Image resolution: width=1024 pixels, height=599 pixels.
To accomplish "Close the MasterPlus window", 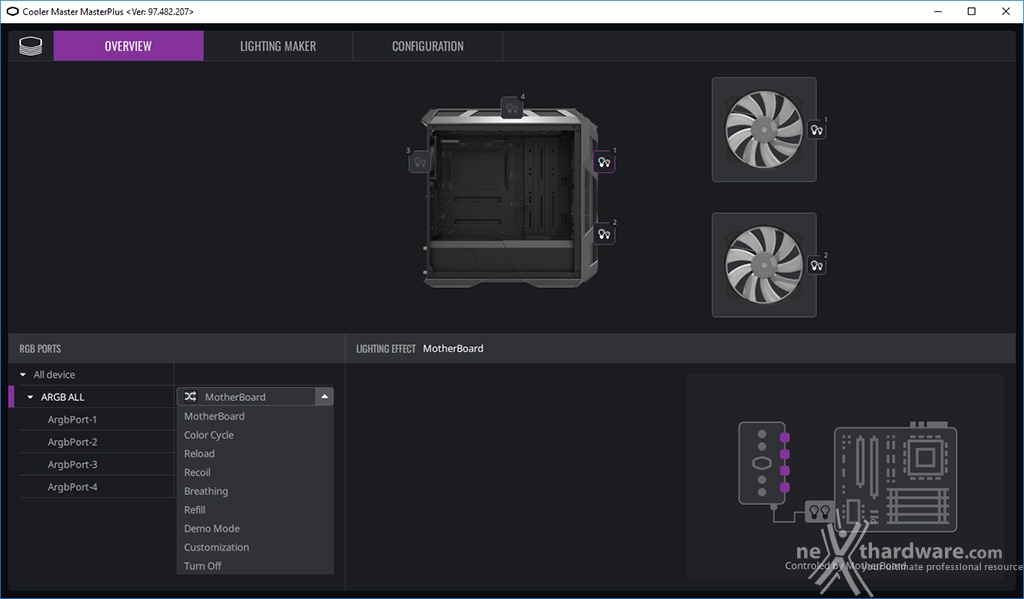I will (x=1006, y=11).
